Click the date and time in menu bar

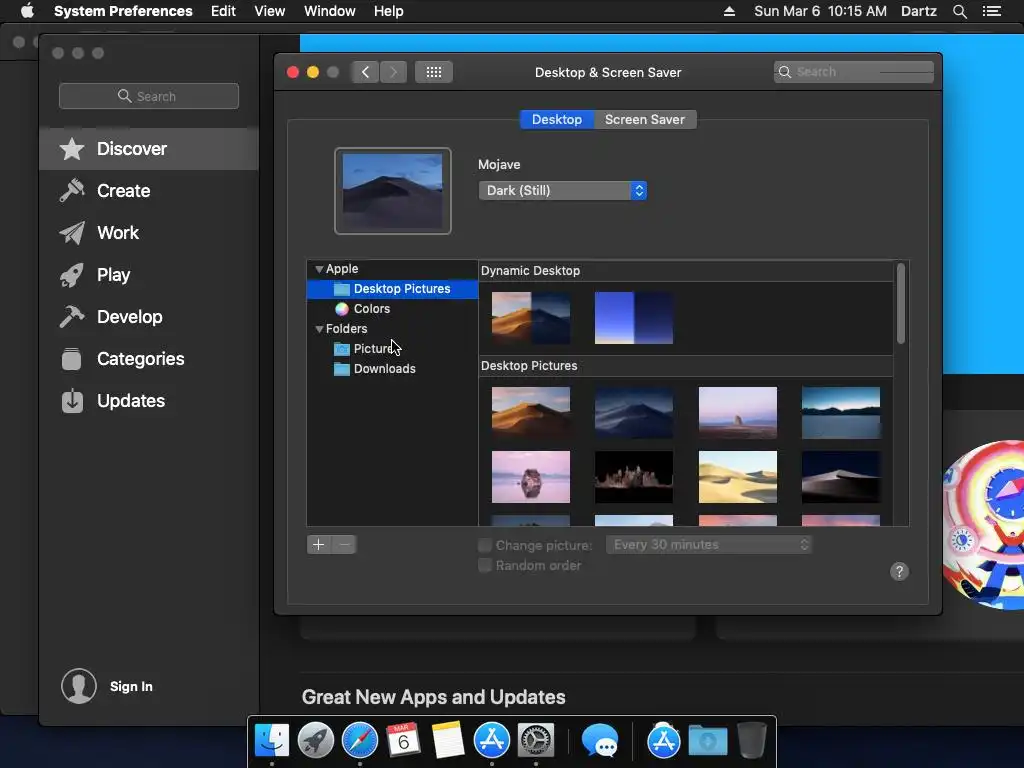(x=820, y=11)
